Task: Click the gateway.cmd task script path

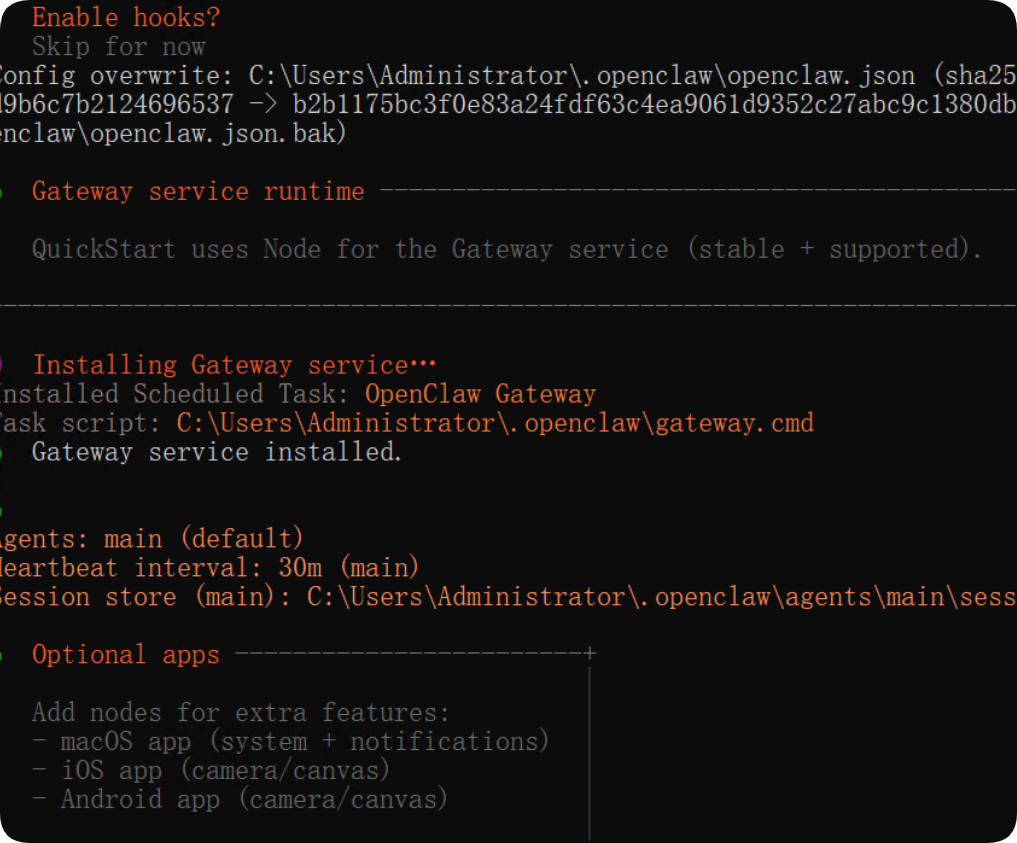Action: 495,423
